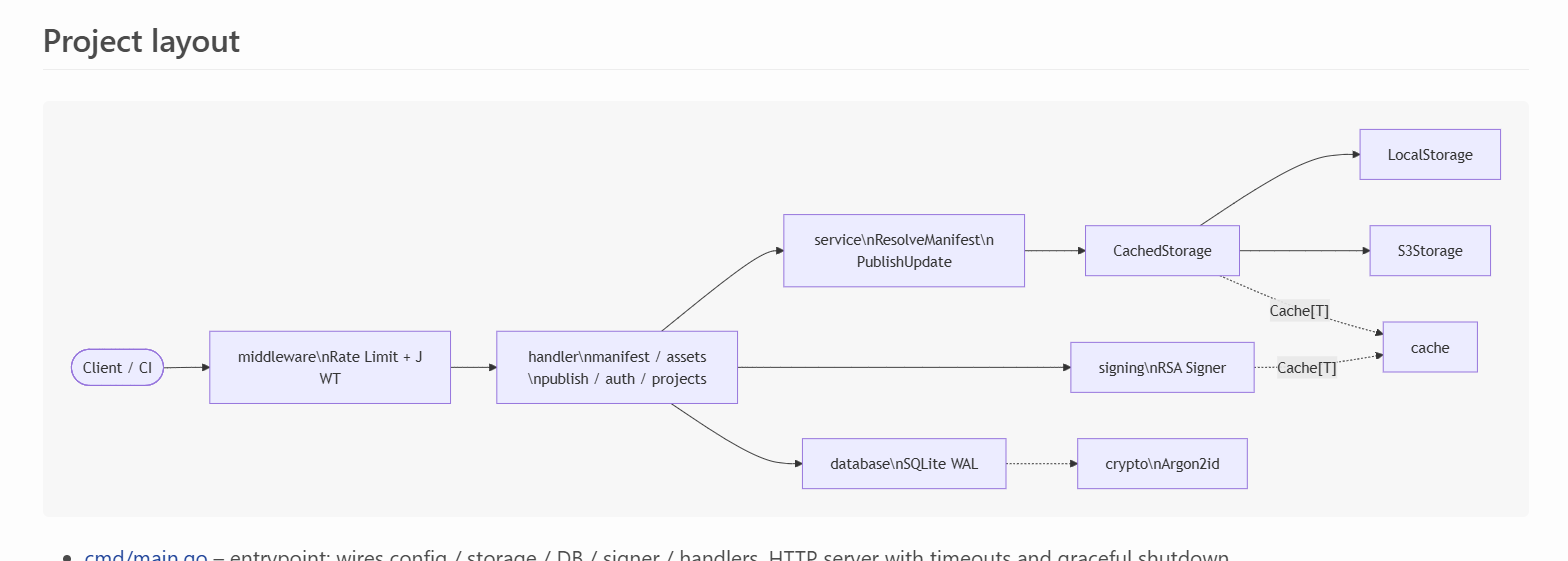1568x561 pixels.
Task: Select the database SQLite WAL node
Action: [903, 463]
